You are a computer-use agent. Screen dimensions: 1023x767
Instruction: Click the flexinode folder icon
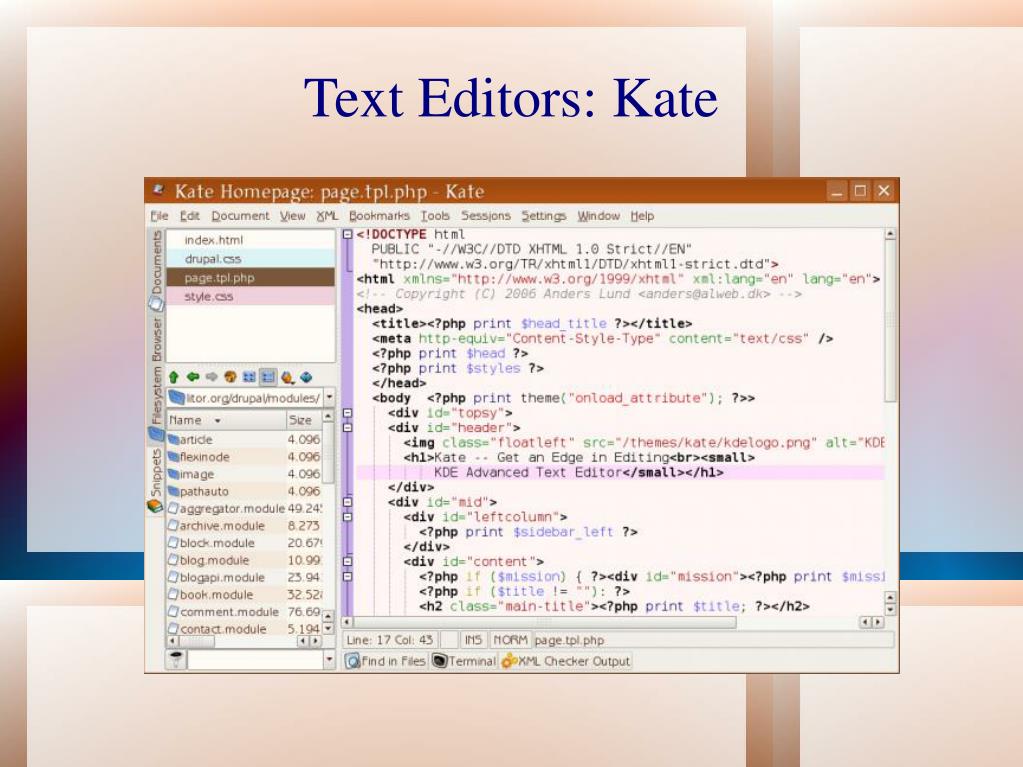pos(174,457)
